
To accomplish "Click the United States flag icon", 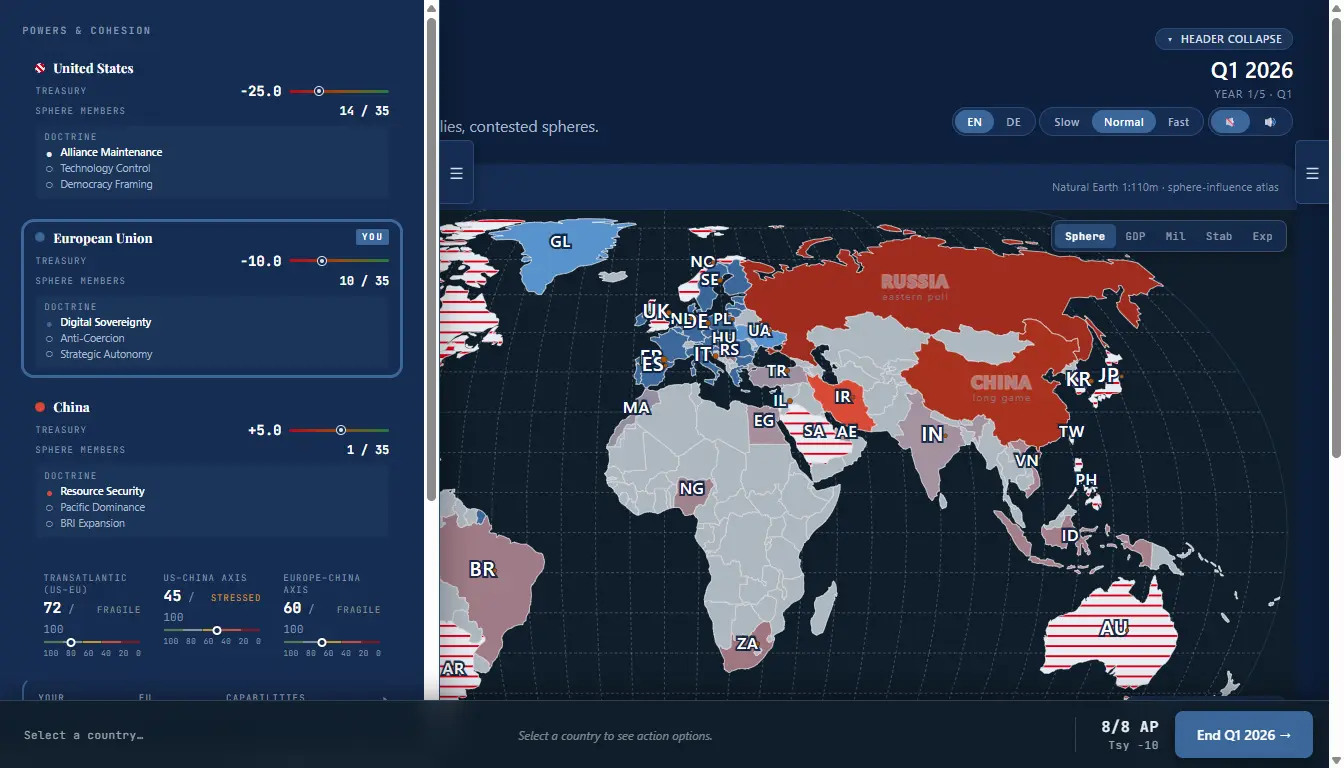I will coord(41,68).
